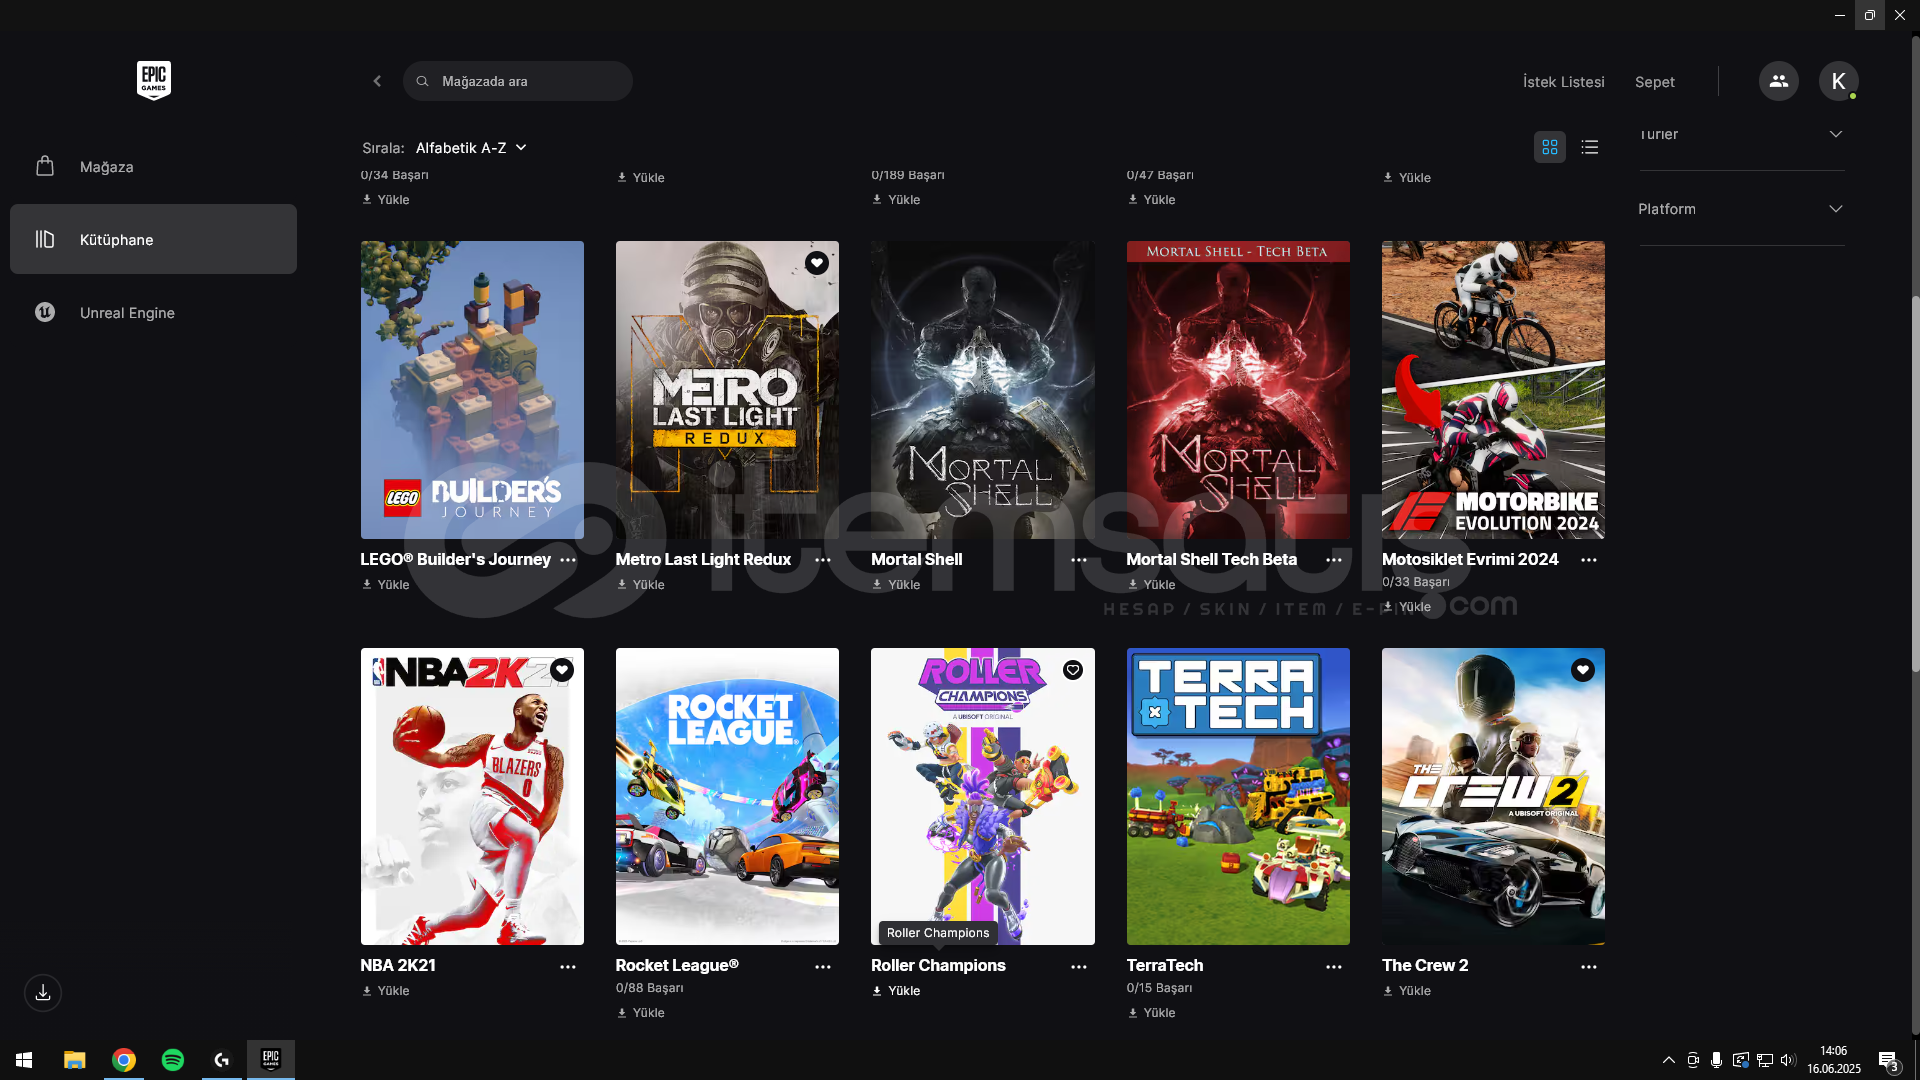Open the downloads icon in sidebar

click(43, 993)
